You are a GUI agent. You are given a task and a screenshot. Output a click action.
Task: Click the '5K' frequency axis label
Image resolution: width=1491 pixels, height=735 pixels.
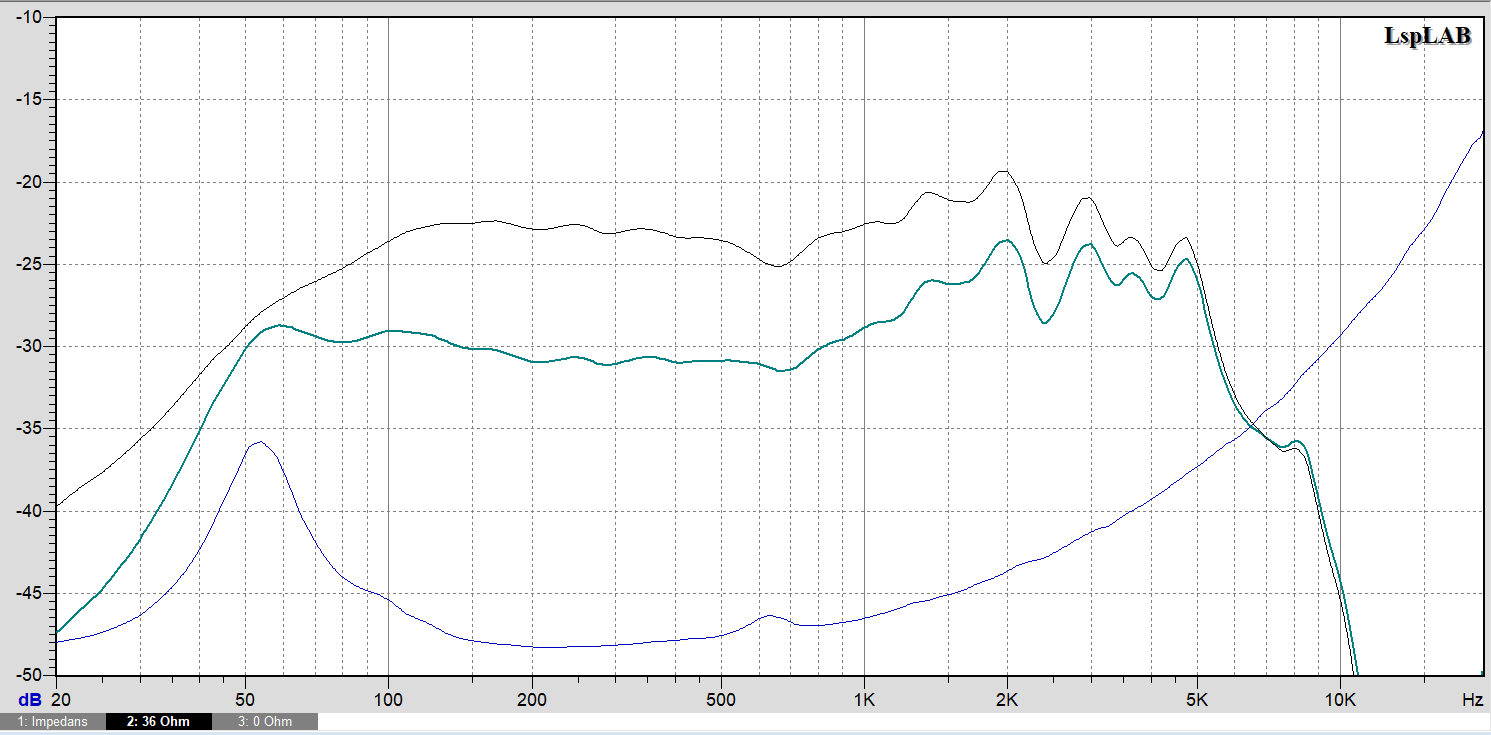coord(1197,698)
